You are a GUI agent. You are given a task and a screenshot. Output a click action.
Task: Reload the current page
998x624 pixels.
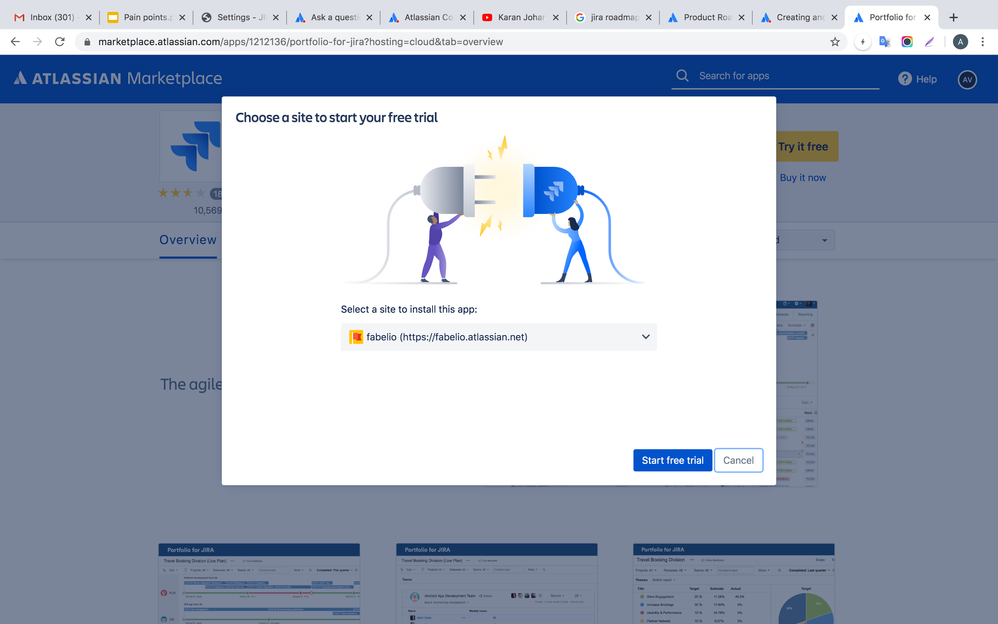60,41
